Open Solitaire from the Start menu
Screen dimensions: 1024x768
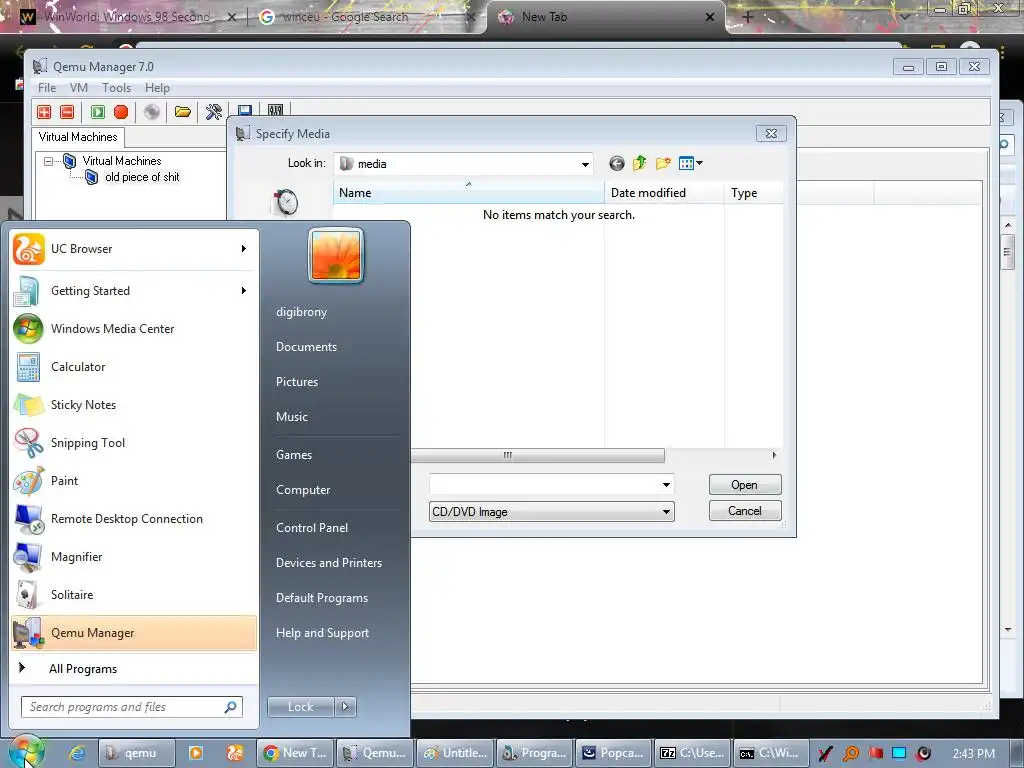(134, 594)
